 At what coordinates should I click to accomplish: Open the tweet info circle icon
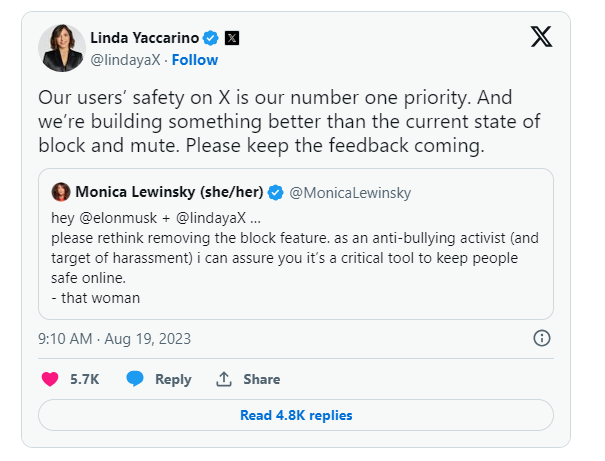pyautogui.click(x=542, y=337)
